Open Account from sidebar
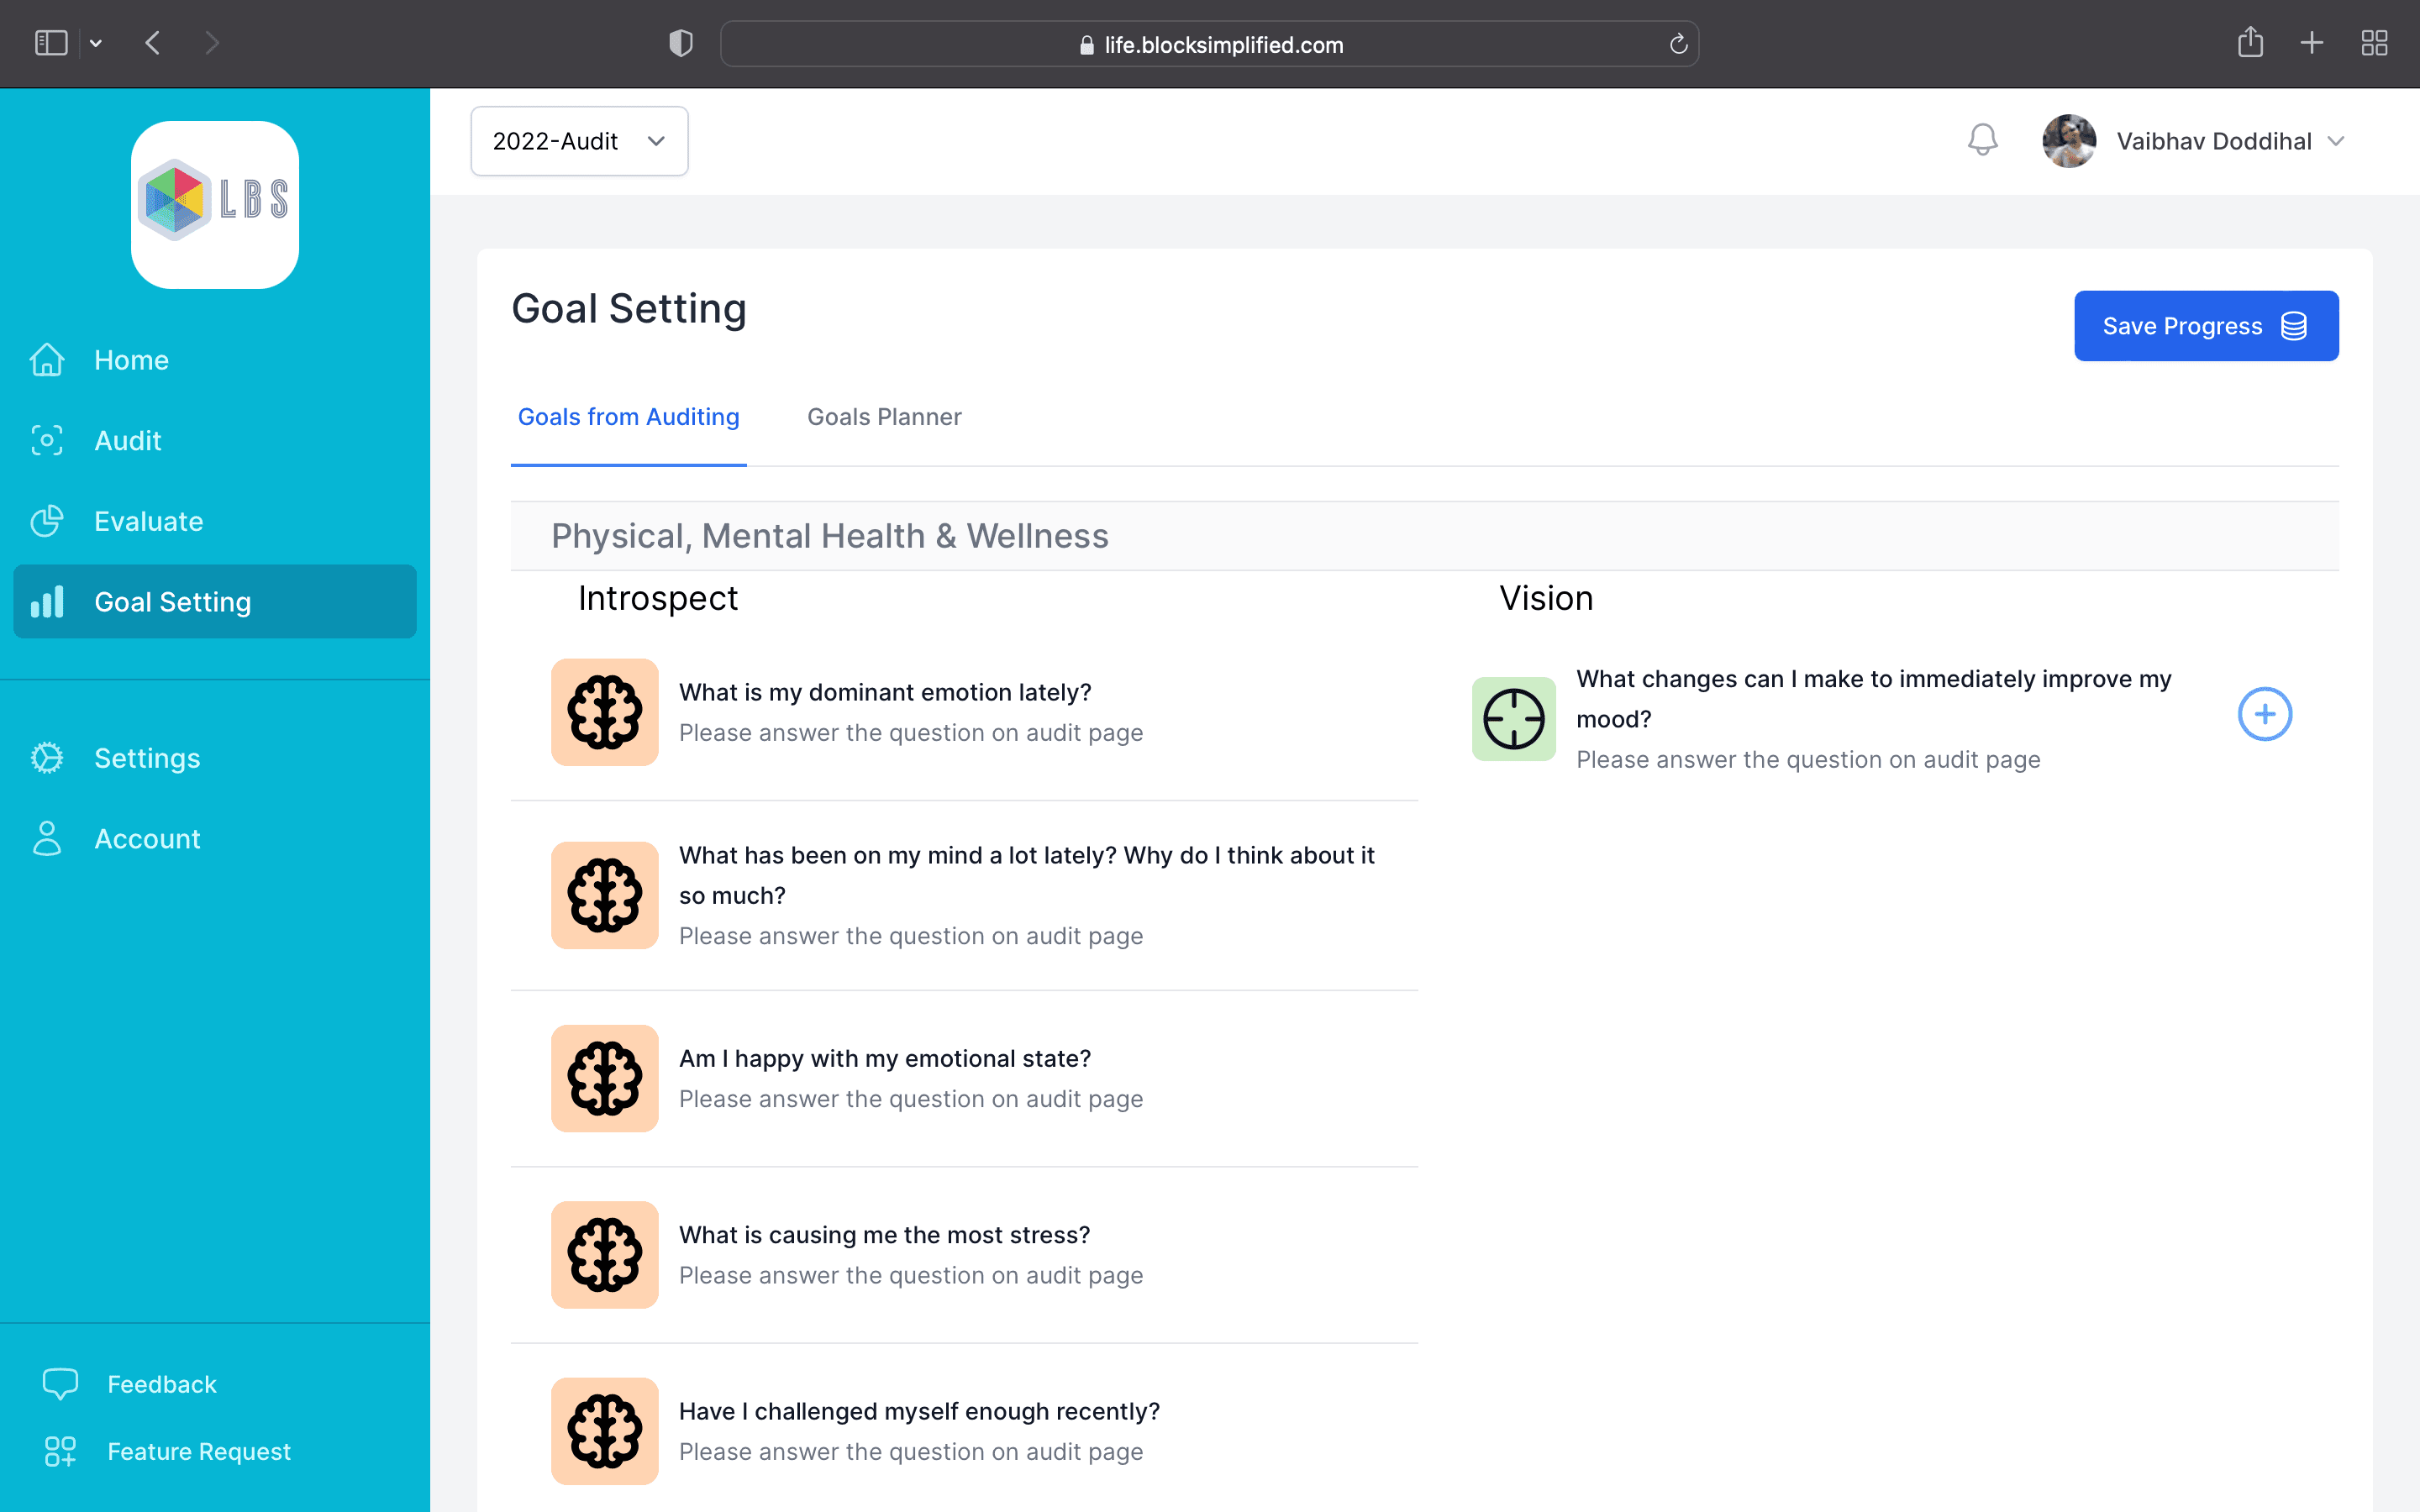Screen dimensions: 2420x1512 pyautogui.click(x=215, y=839)
